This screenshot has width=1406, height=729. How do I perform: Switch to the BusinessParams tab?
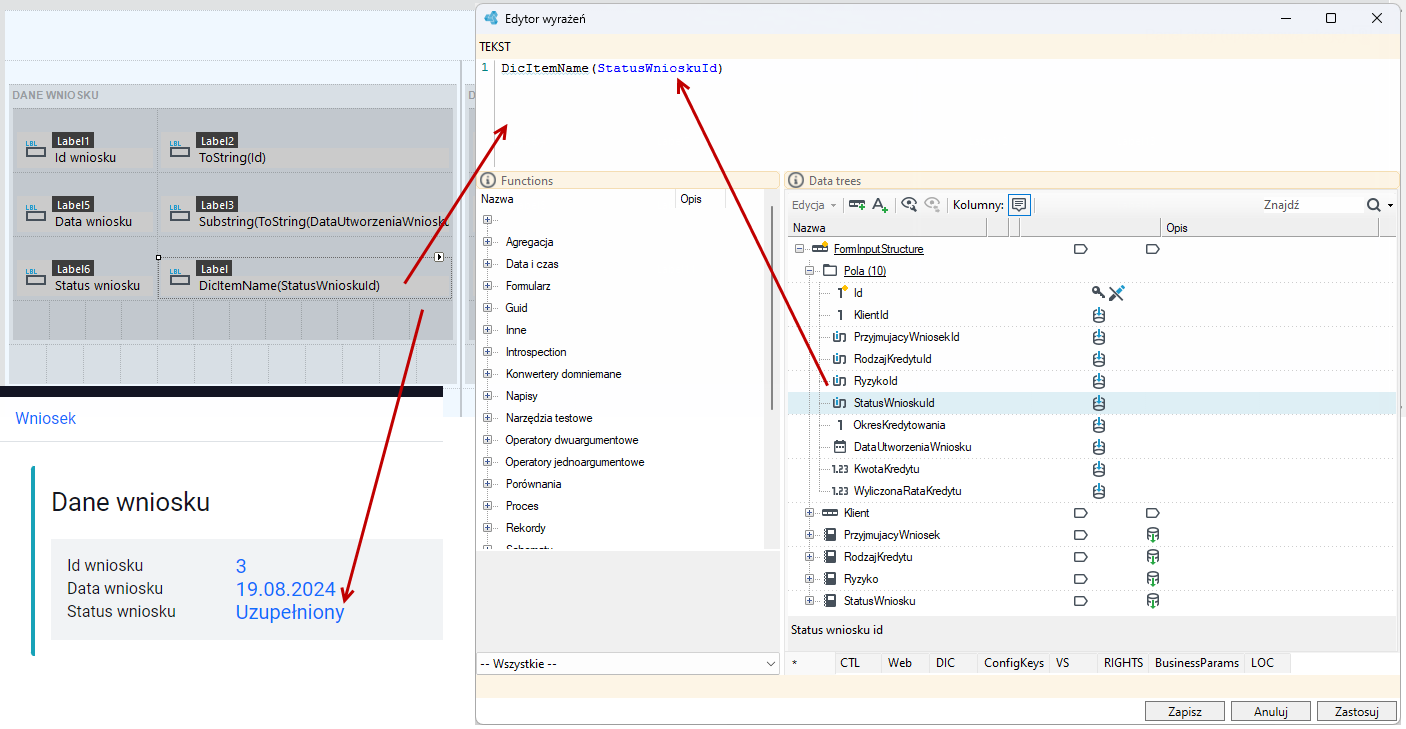pyautogui.click(x=1197, y=663)
